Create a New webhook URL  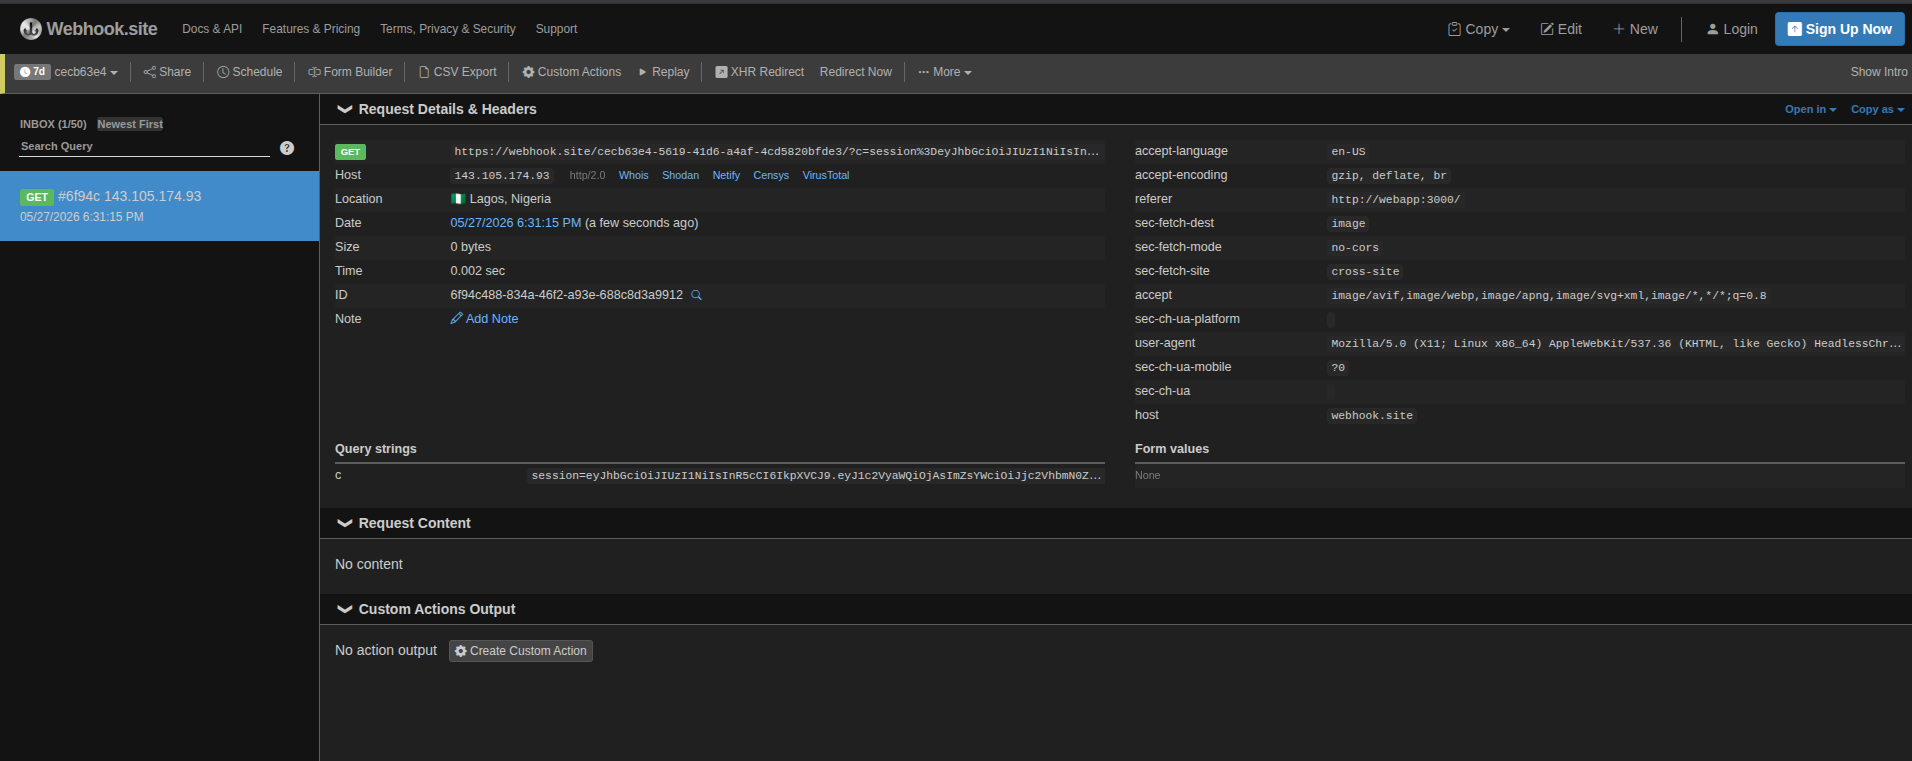coord(1635,29)
